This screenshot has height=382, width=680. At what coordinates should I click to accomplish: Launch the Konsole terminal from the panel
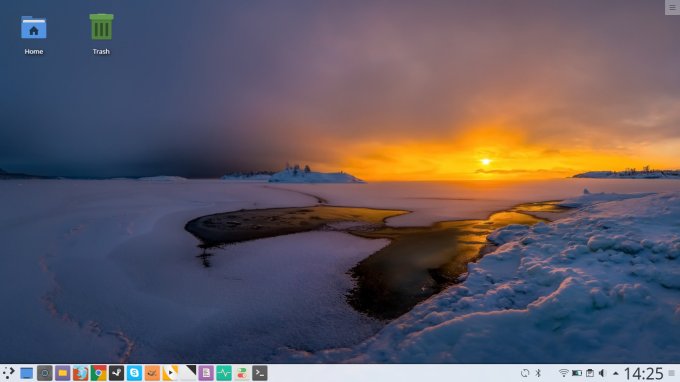pos(260,373)
